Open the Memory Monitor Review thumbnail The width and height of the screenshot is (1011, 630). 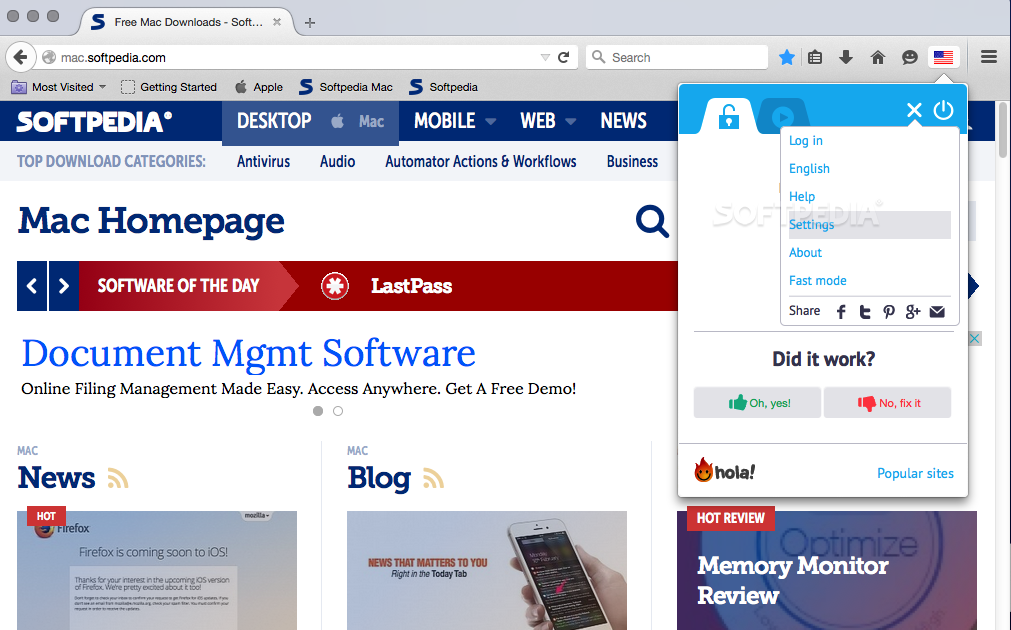point(827,570)
